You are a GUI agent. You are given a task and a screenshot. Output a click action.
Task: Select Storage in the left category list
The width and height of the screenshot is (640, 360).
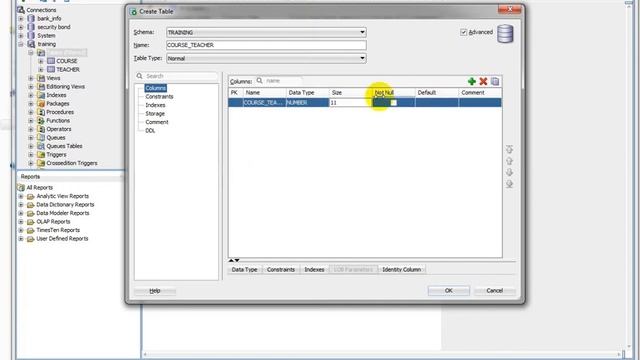155,113
